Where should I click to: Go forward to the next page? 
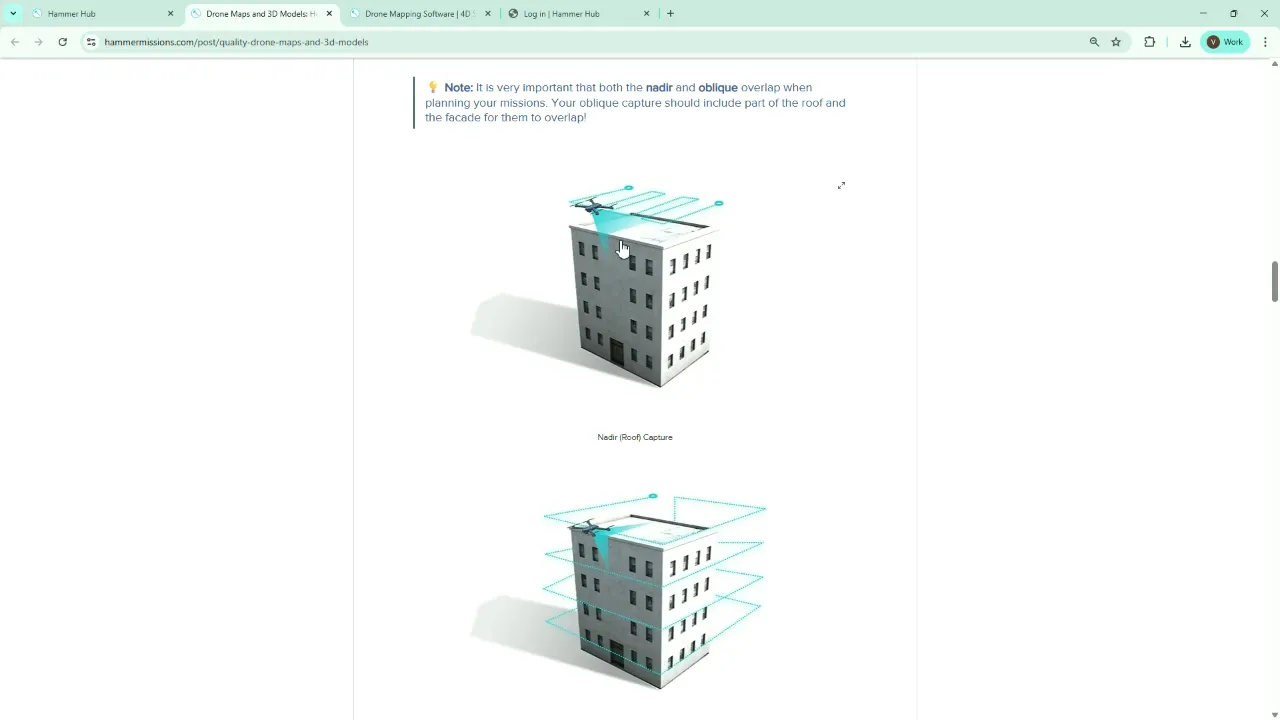pos(39,42)
